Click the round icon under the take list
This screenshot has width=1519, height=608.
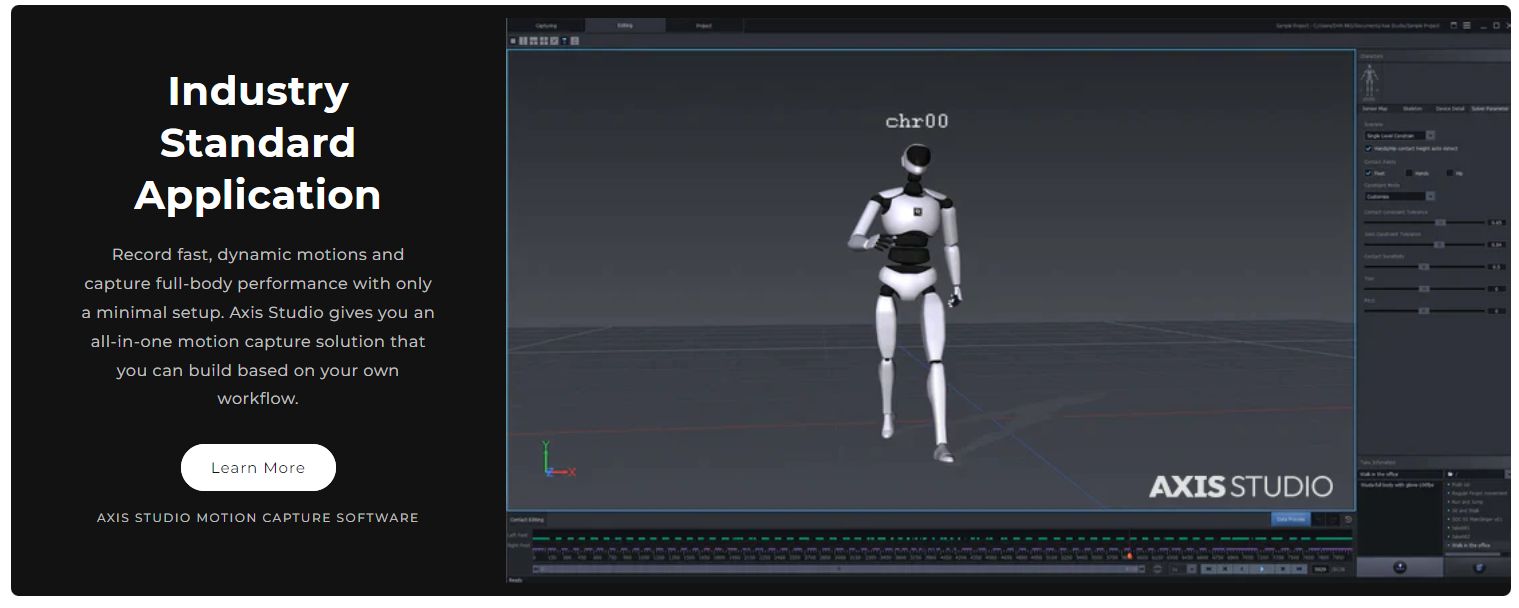(x=1480, y=568)
